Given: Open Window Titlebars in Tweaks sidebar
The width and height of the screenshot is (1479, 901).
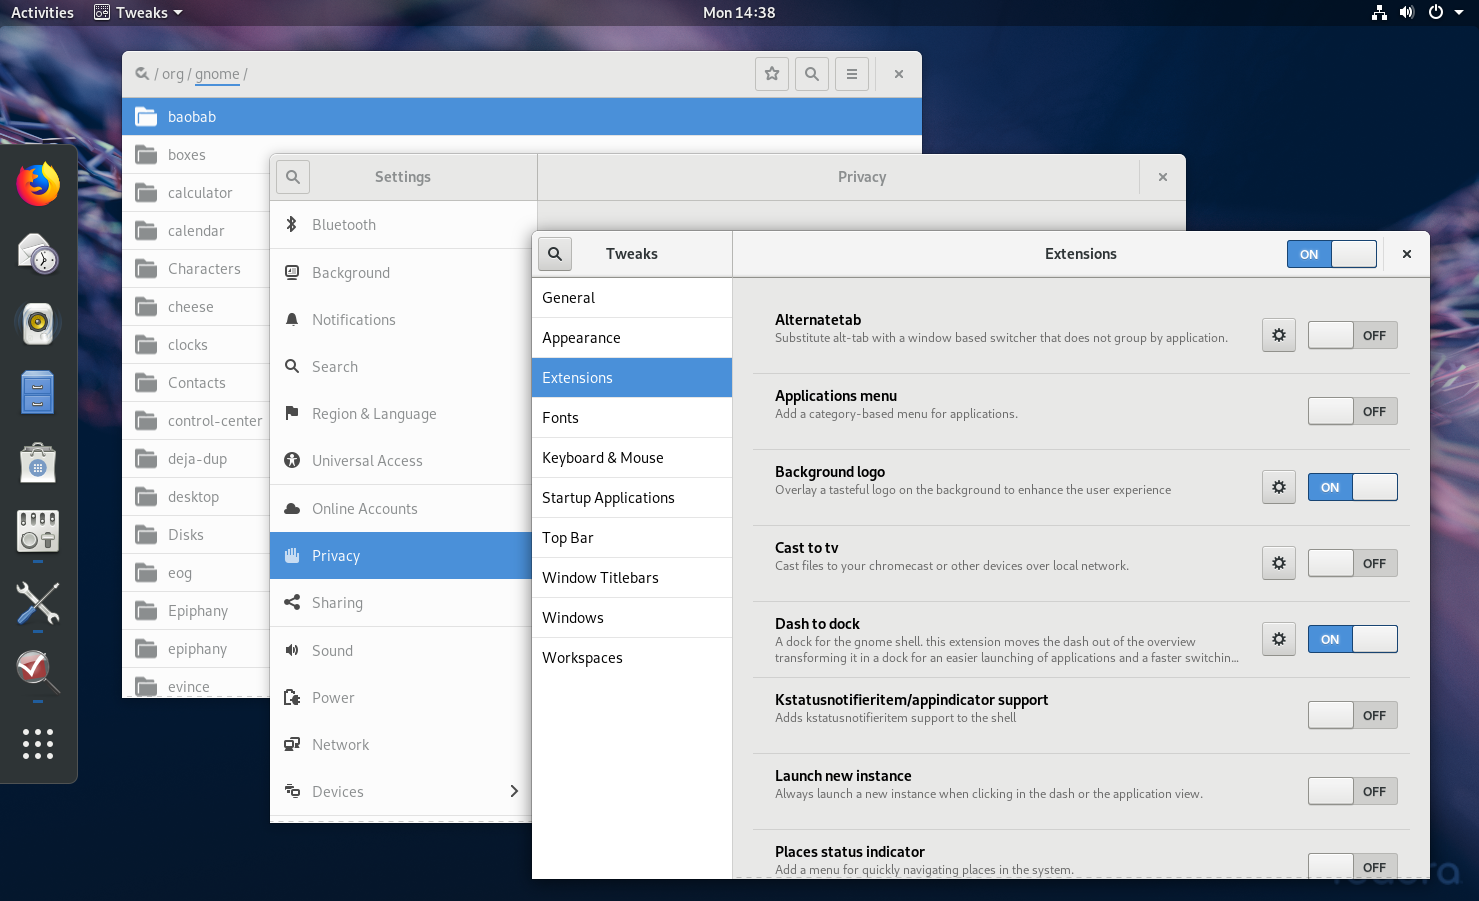Looking at the screenshot, I should (632, 578).
